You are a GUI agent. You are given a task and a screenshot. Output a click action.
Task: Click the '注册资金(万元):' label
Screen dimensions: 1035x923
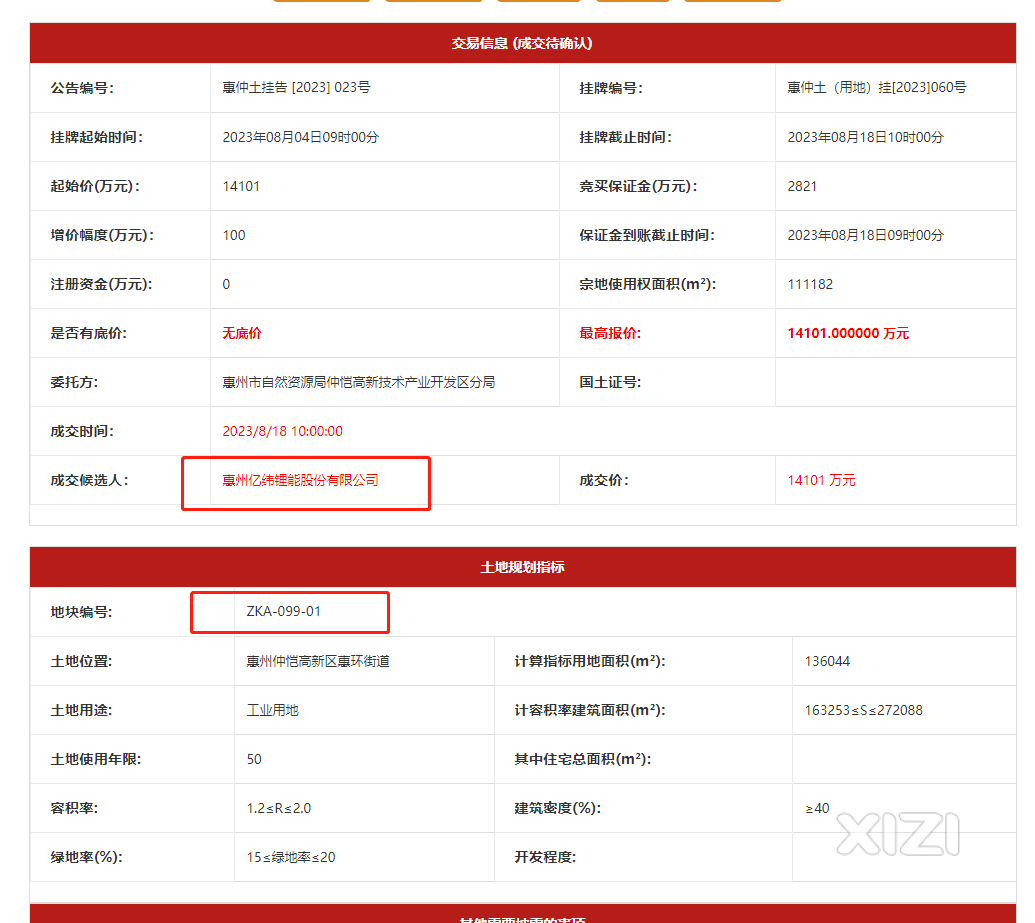102,285
